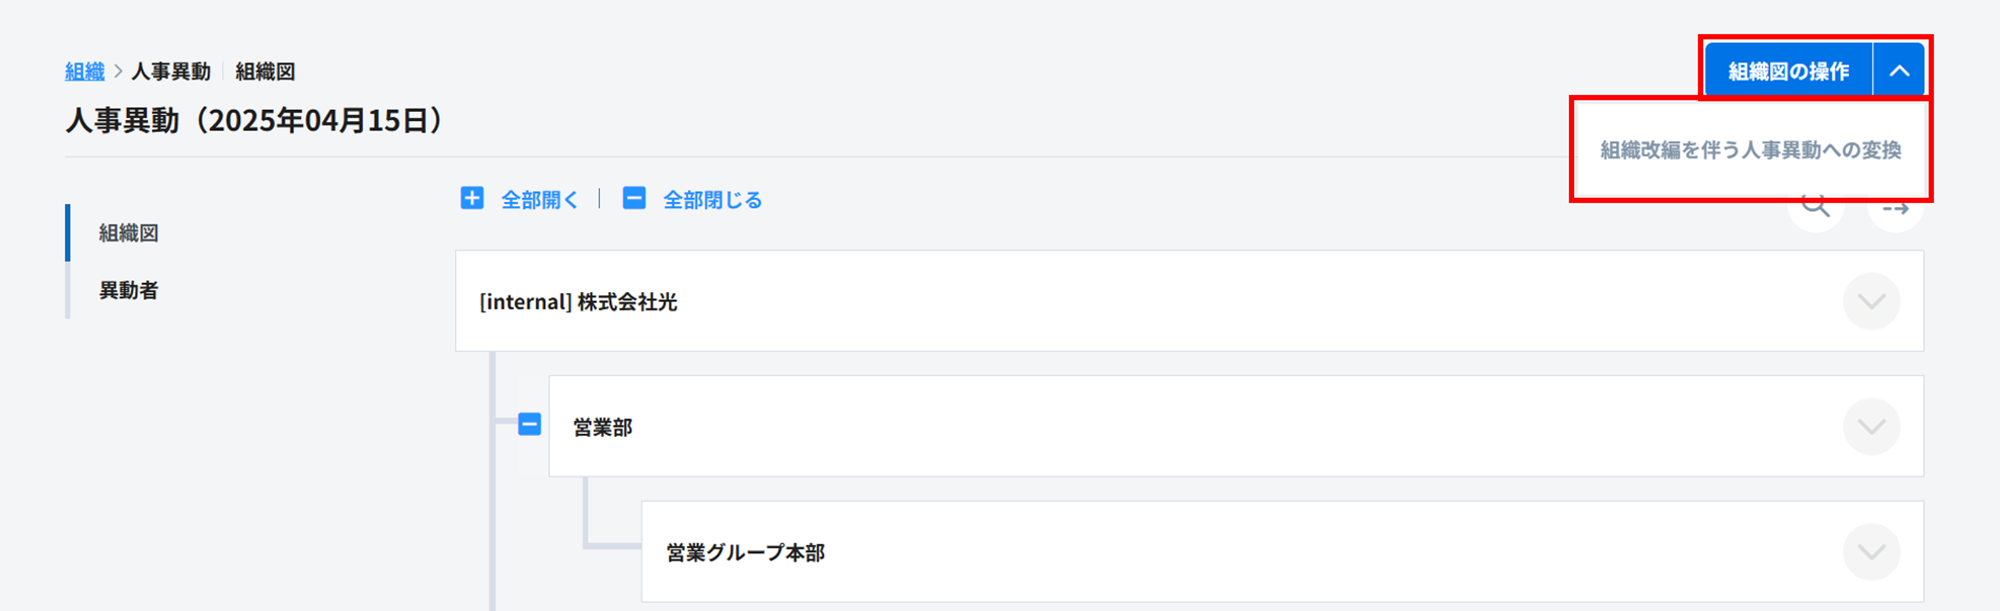Screen dimensions: 2000x611
Task: Open the chevron on the 株式会社光 row
Action: click(x=1871, y=301)
